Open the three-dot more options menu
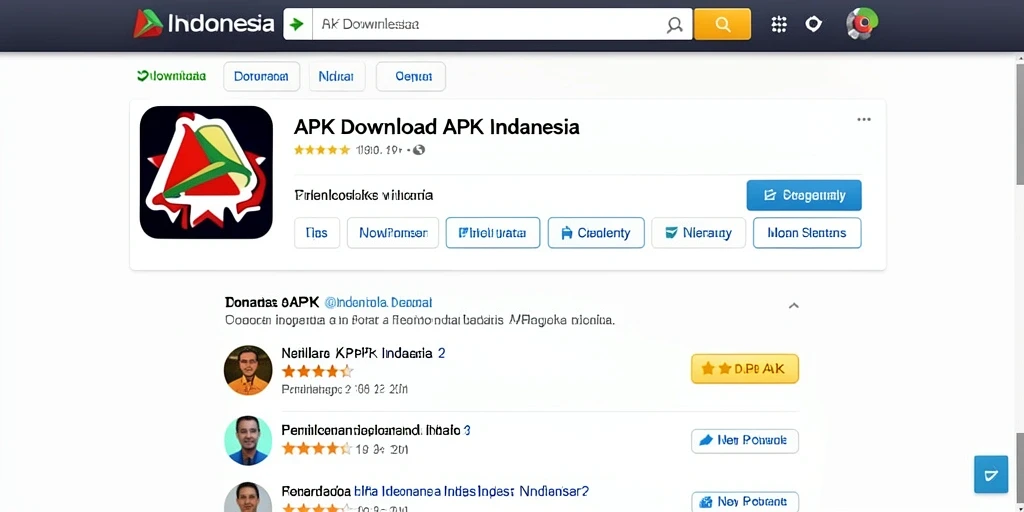The height and width of the screenshot is (512, 1024). tap(864, 120)
